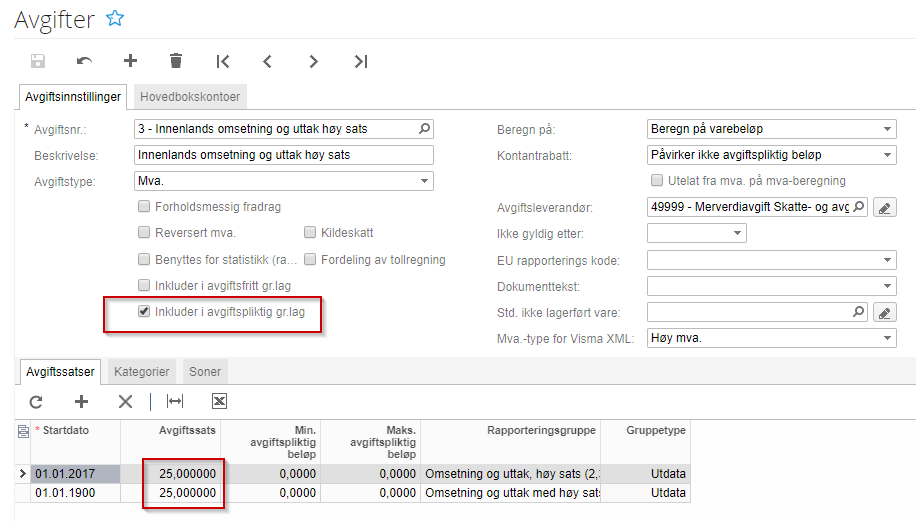The width and height of the screenshot is (916, 521).
Task: Click the Beskrivelse text field
Action: [283, 155]
